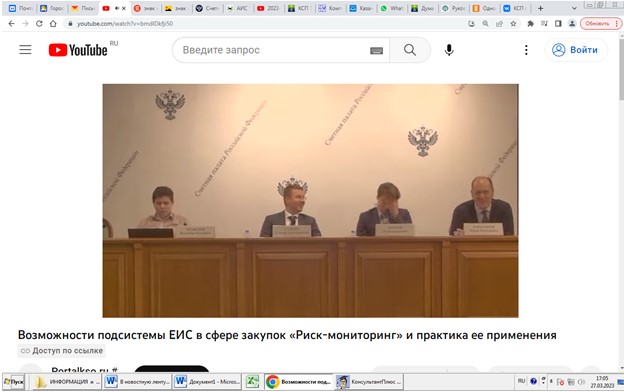This screenshot has width=624, height=392.
Task: Click the YouTube logo
Action: [78, 50]
